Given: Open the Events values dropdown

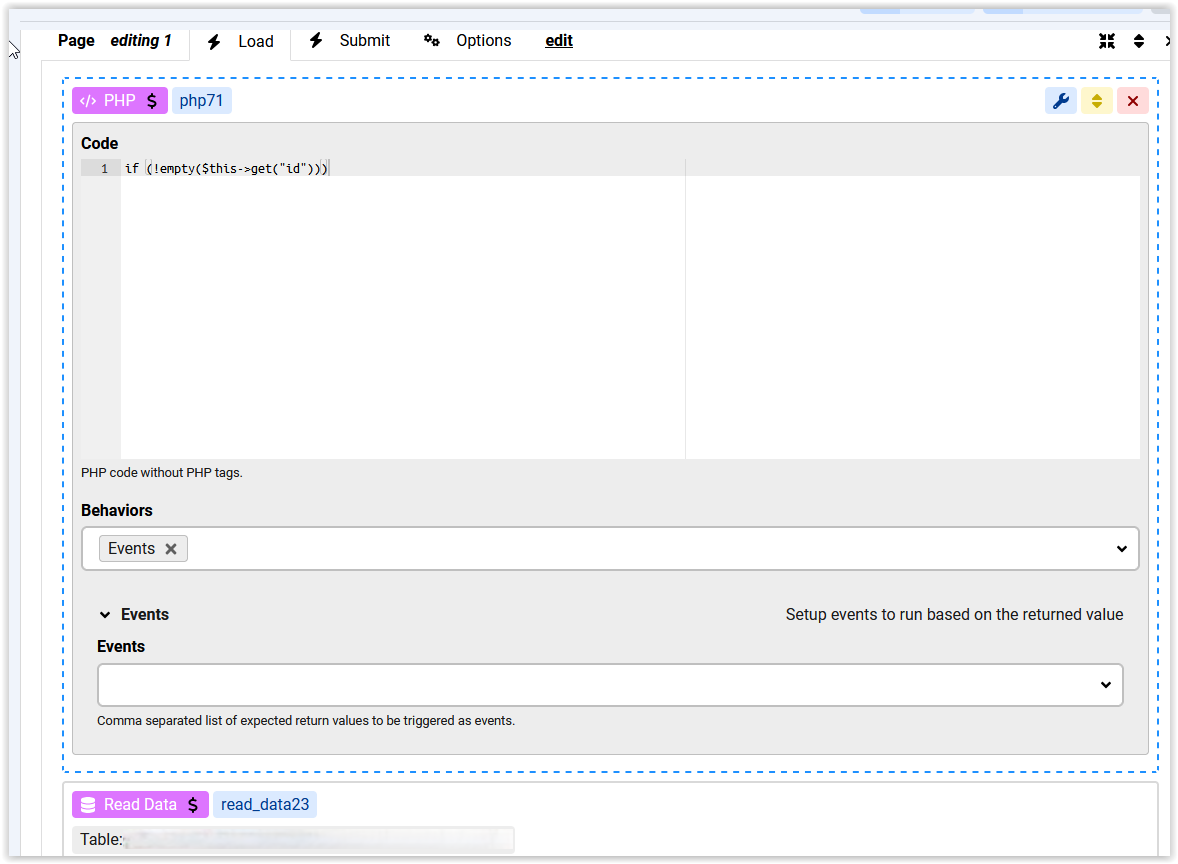Looking at the screenshot, I should 1105,685.
